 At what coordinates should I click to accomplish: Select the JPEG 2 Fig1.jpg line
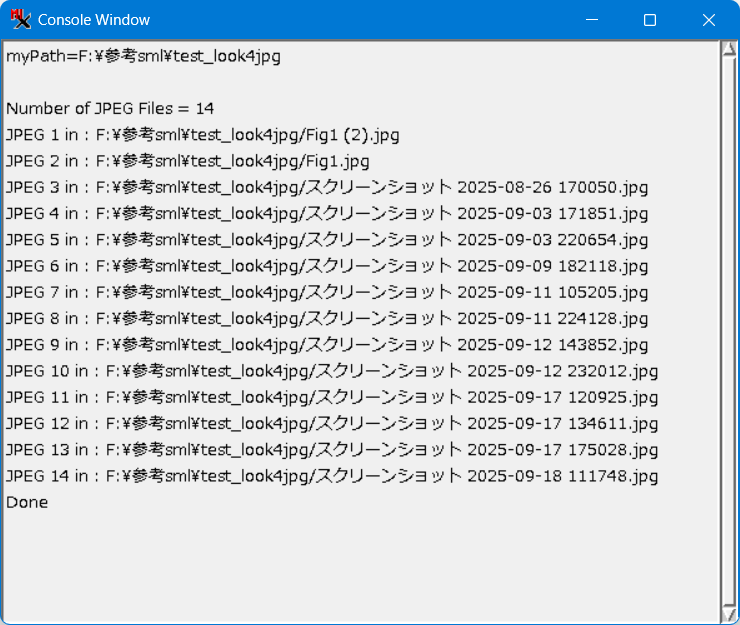click(188, 160)
